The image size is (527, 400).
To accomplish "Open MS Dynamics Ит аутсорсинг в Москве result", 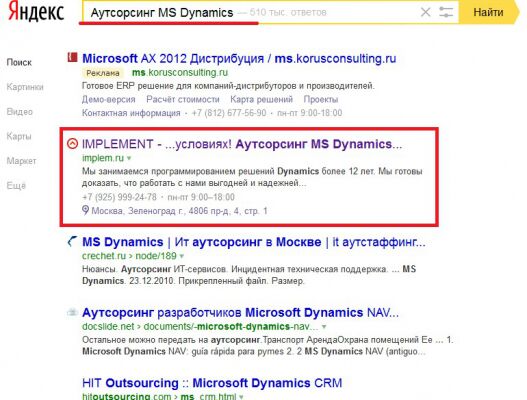I will pyautogui.click(x=254, y=242).
